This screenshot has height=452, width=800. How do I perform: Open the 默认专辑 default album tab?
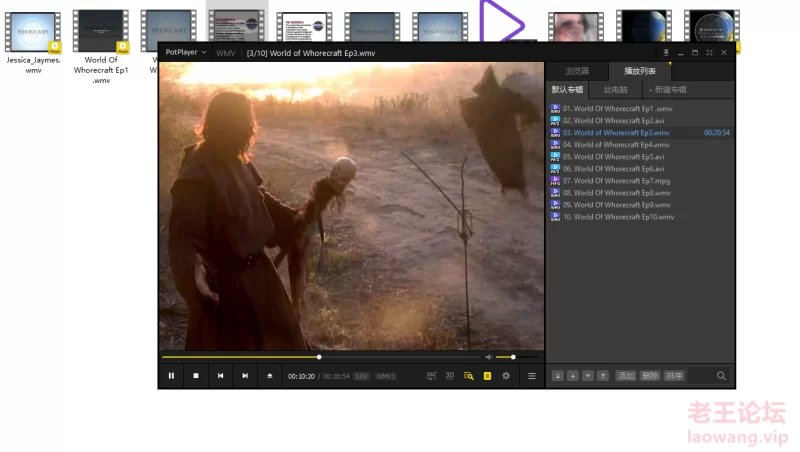567,90
